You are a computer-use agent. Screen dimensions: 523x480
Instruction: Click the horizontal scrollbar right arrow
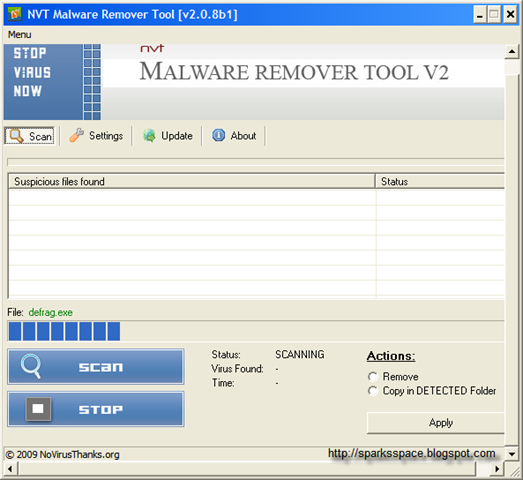497,469
